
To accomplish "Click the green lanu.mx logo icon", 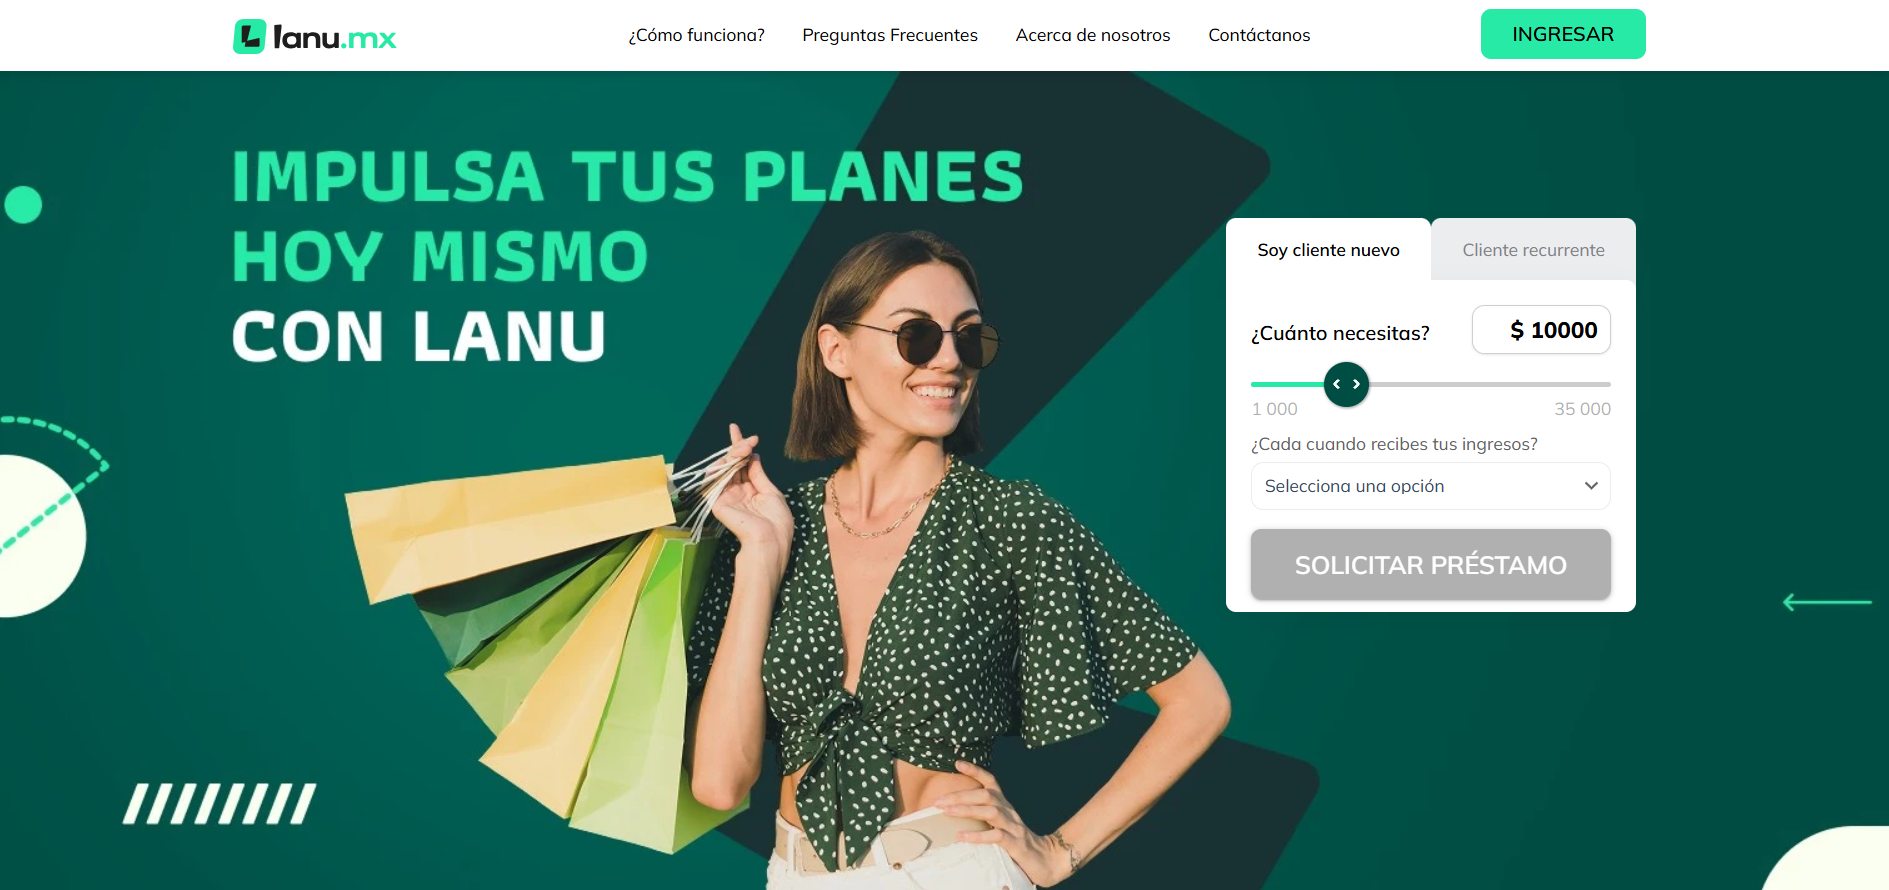I will click(249, 37).
